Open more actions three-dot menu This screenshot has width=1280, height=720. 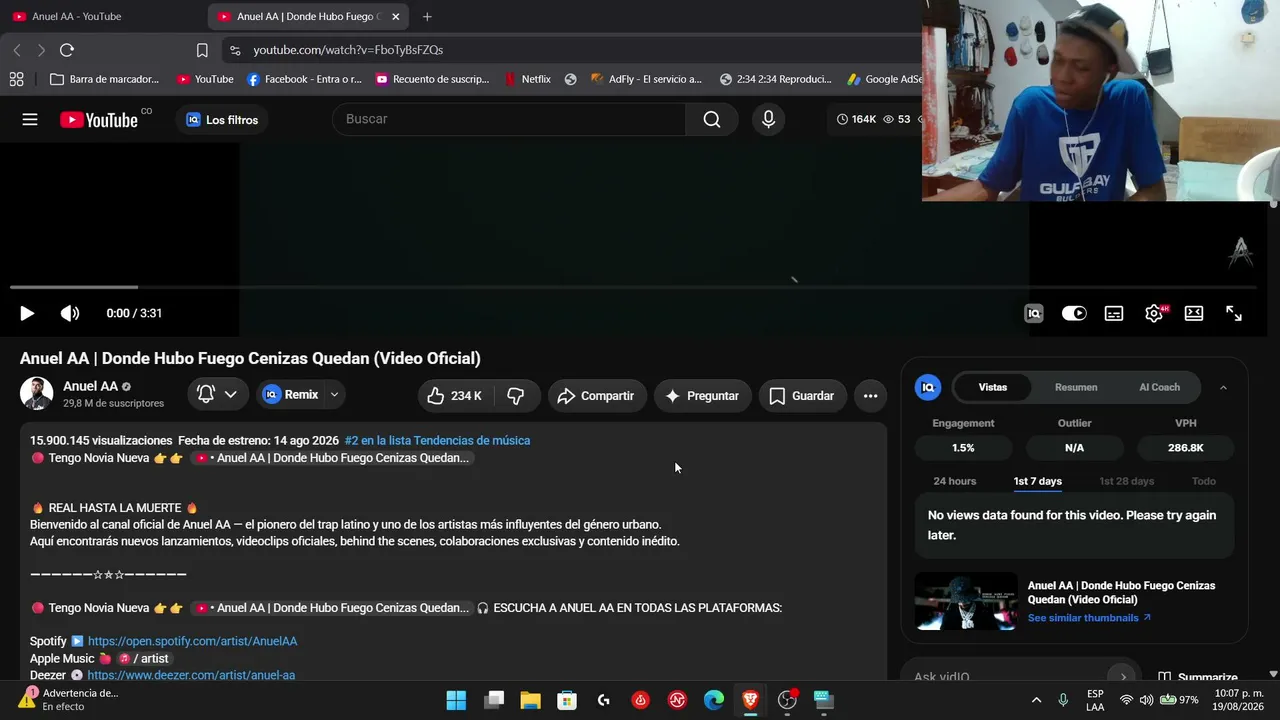coord(870,396)
